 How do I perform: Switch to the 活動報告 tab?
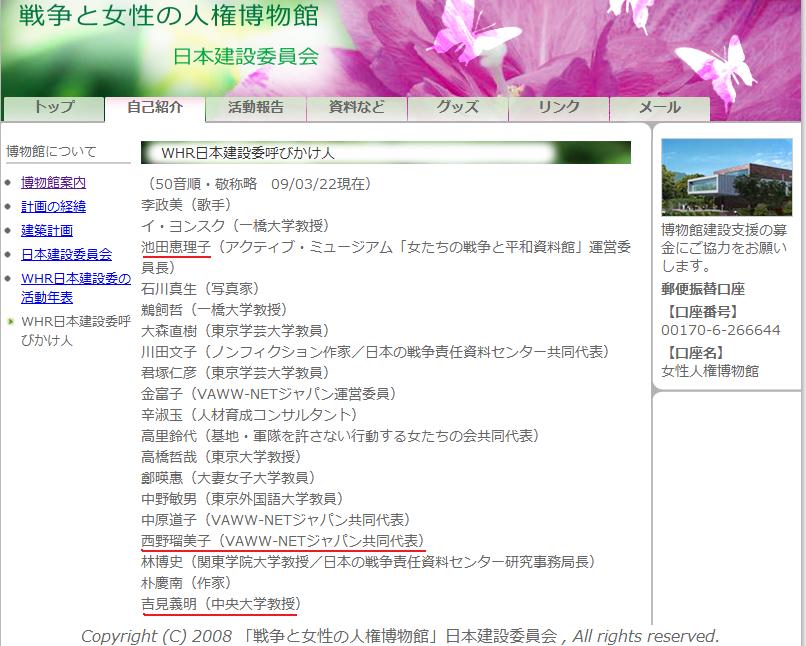(x=255, y=108)
